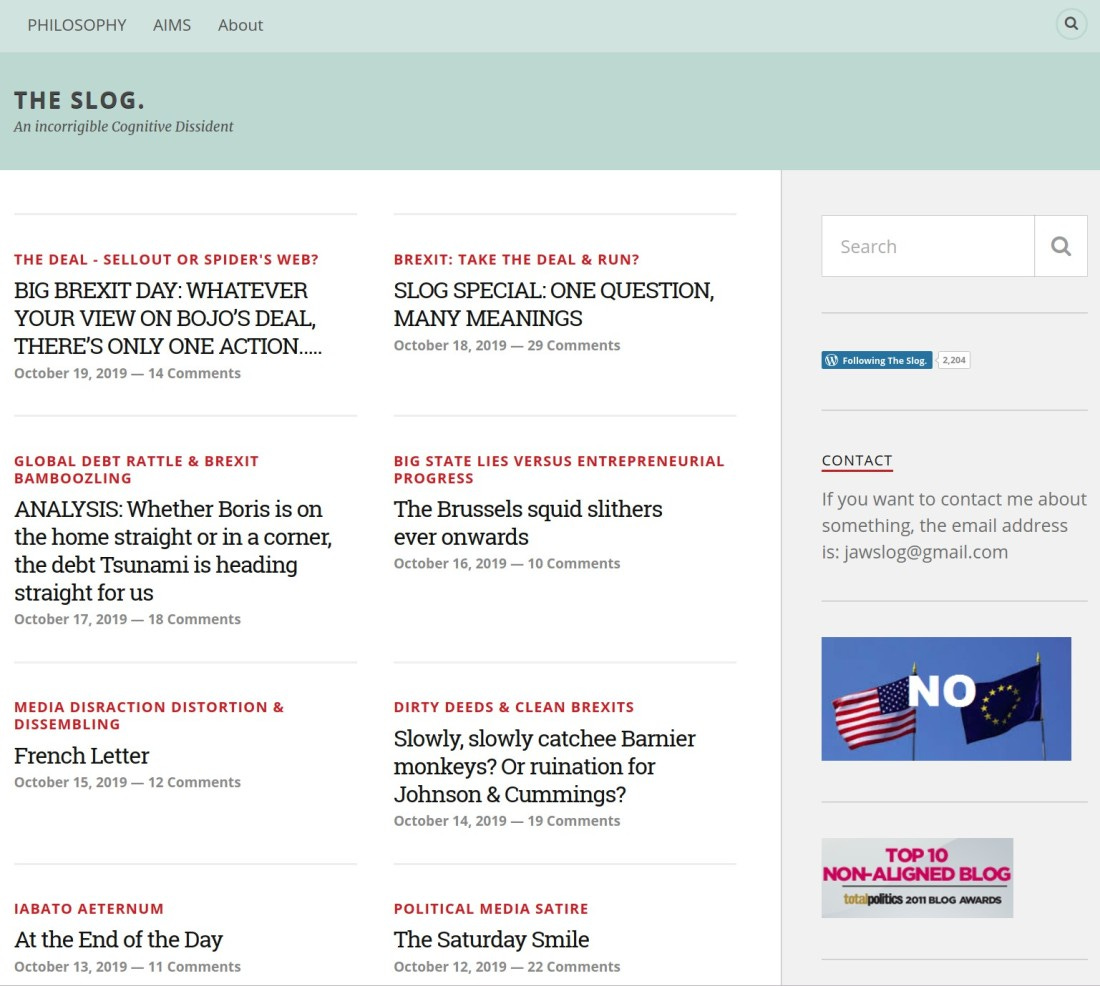Open the 12 Comments link
Viewport: 1100px width, 986px height.
[x=194, y=782]
